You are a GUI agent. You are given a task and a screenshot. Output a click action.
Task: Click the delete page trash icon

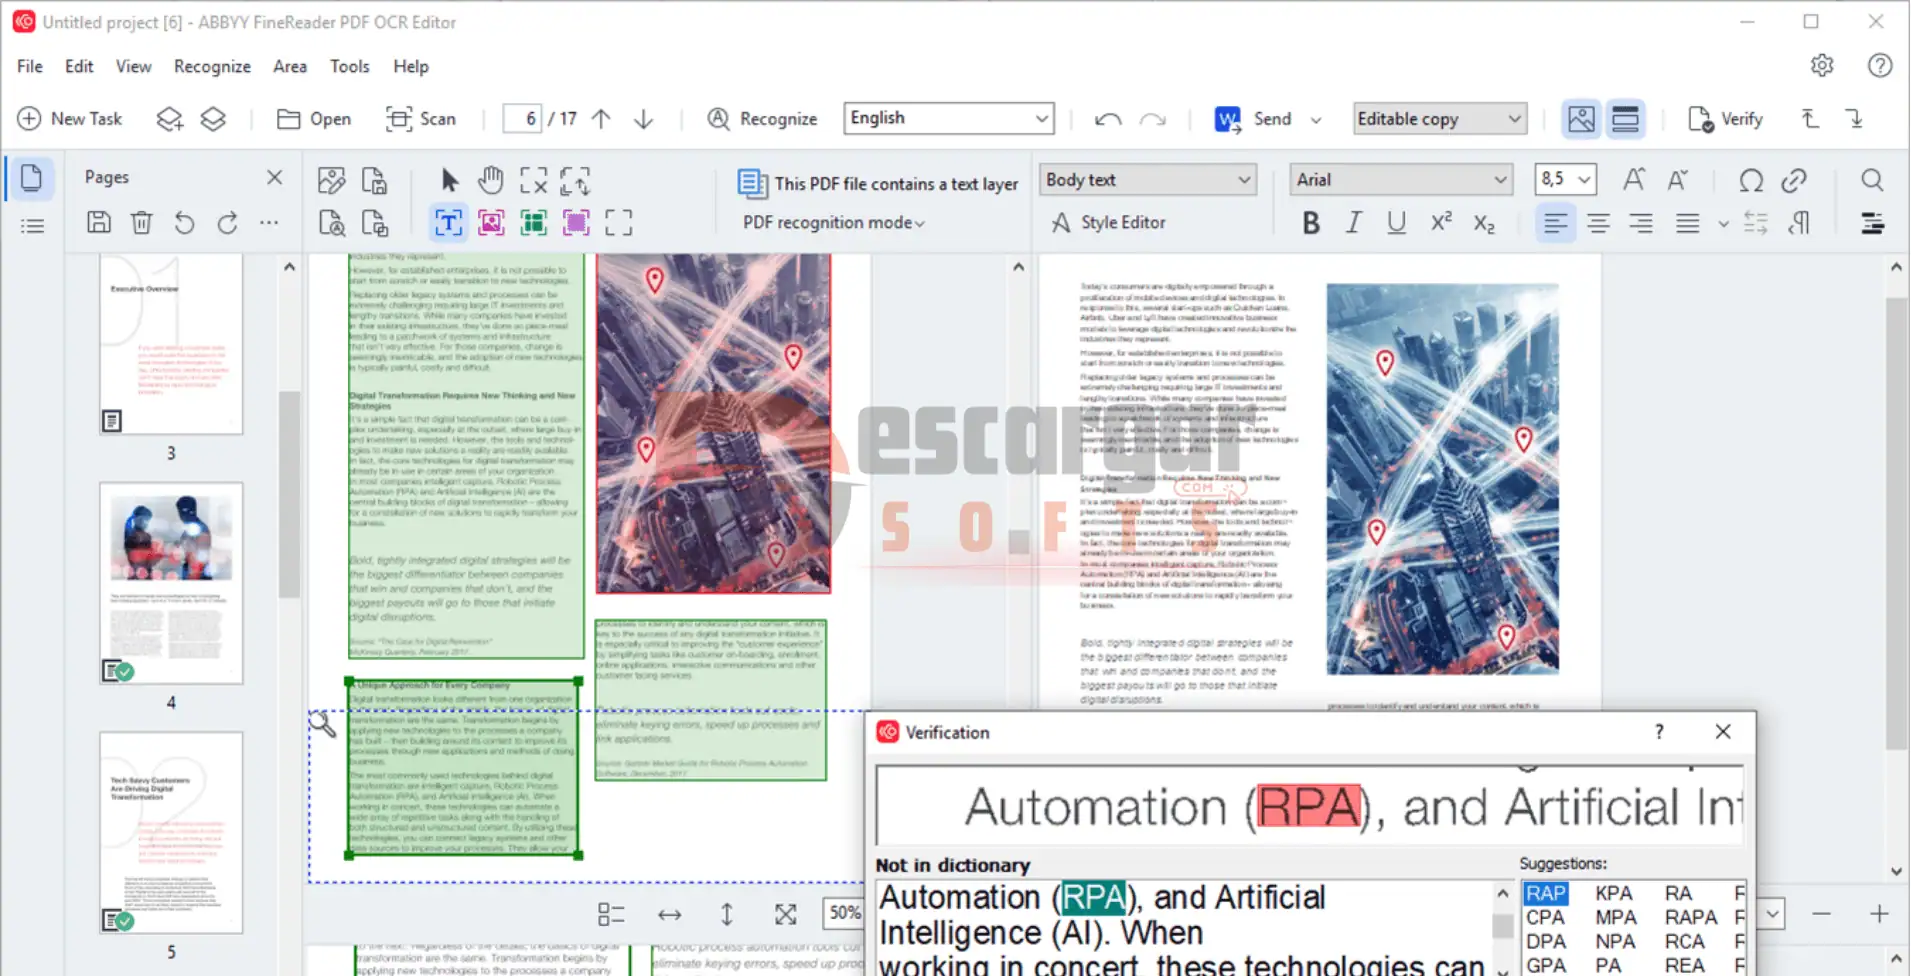[x=141, y=223]
